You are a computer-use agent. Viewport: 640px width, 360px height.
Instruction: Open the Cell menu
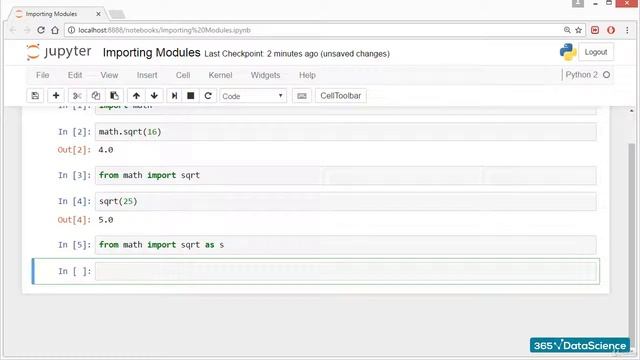pyautogui.click(x=183, y=75)
